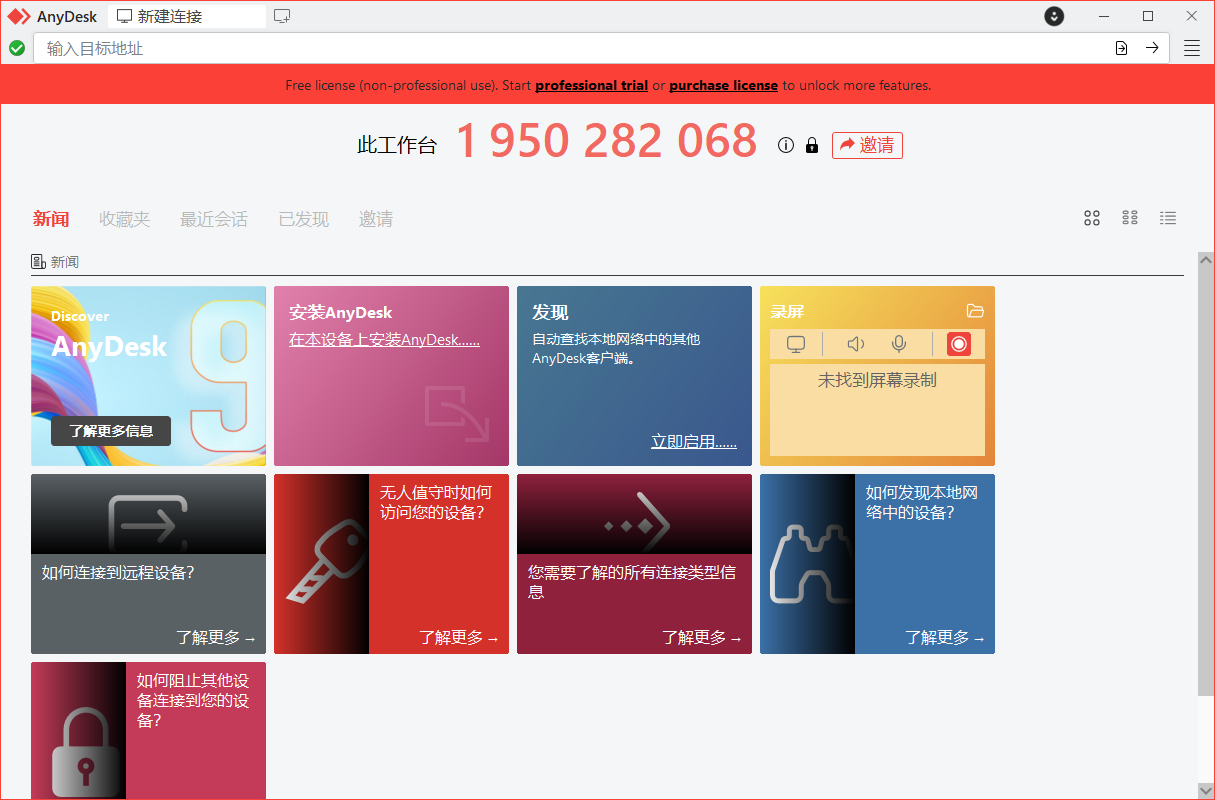Toggle microphone recording in 录屏 card

coord(899,344)
